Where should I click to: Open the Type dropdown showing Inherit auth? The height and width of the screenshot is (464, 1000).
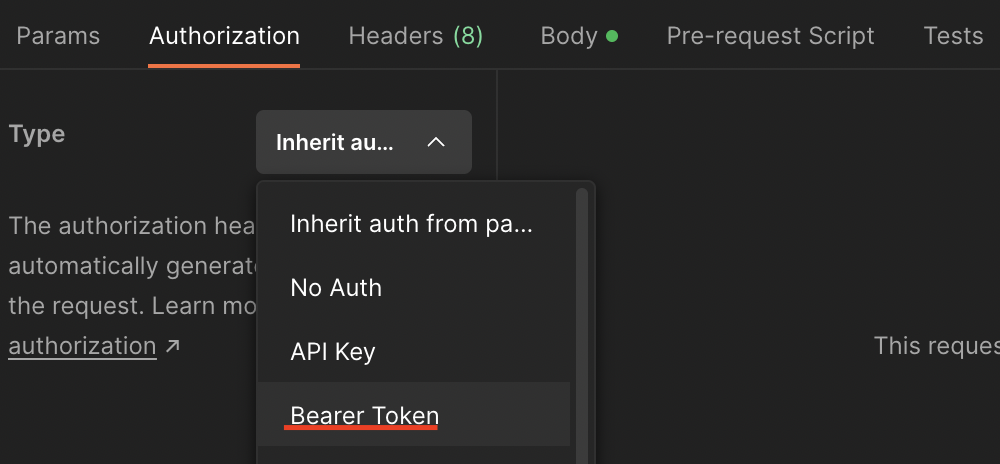coord(363,142)
